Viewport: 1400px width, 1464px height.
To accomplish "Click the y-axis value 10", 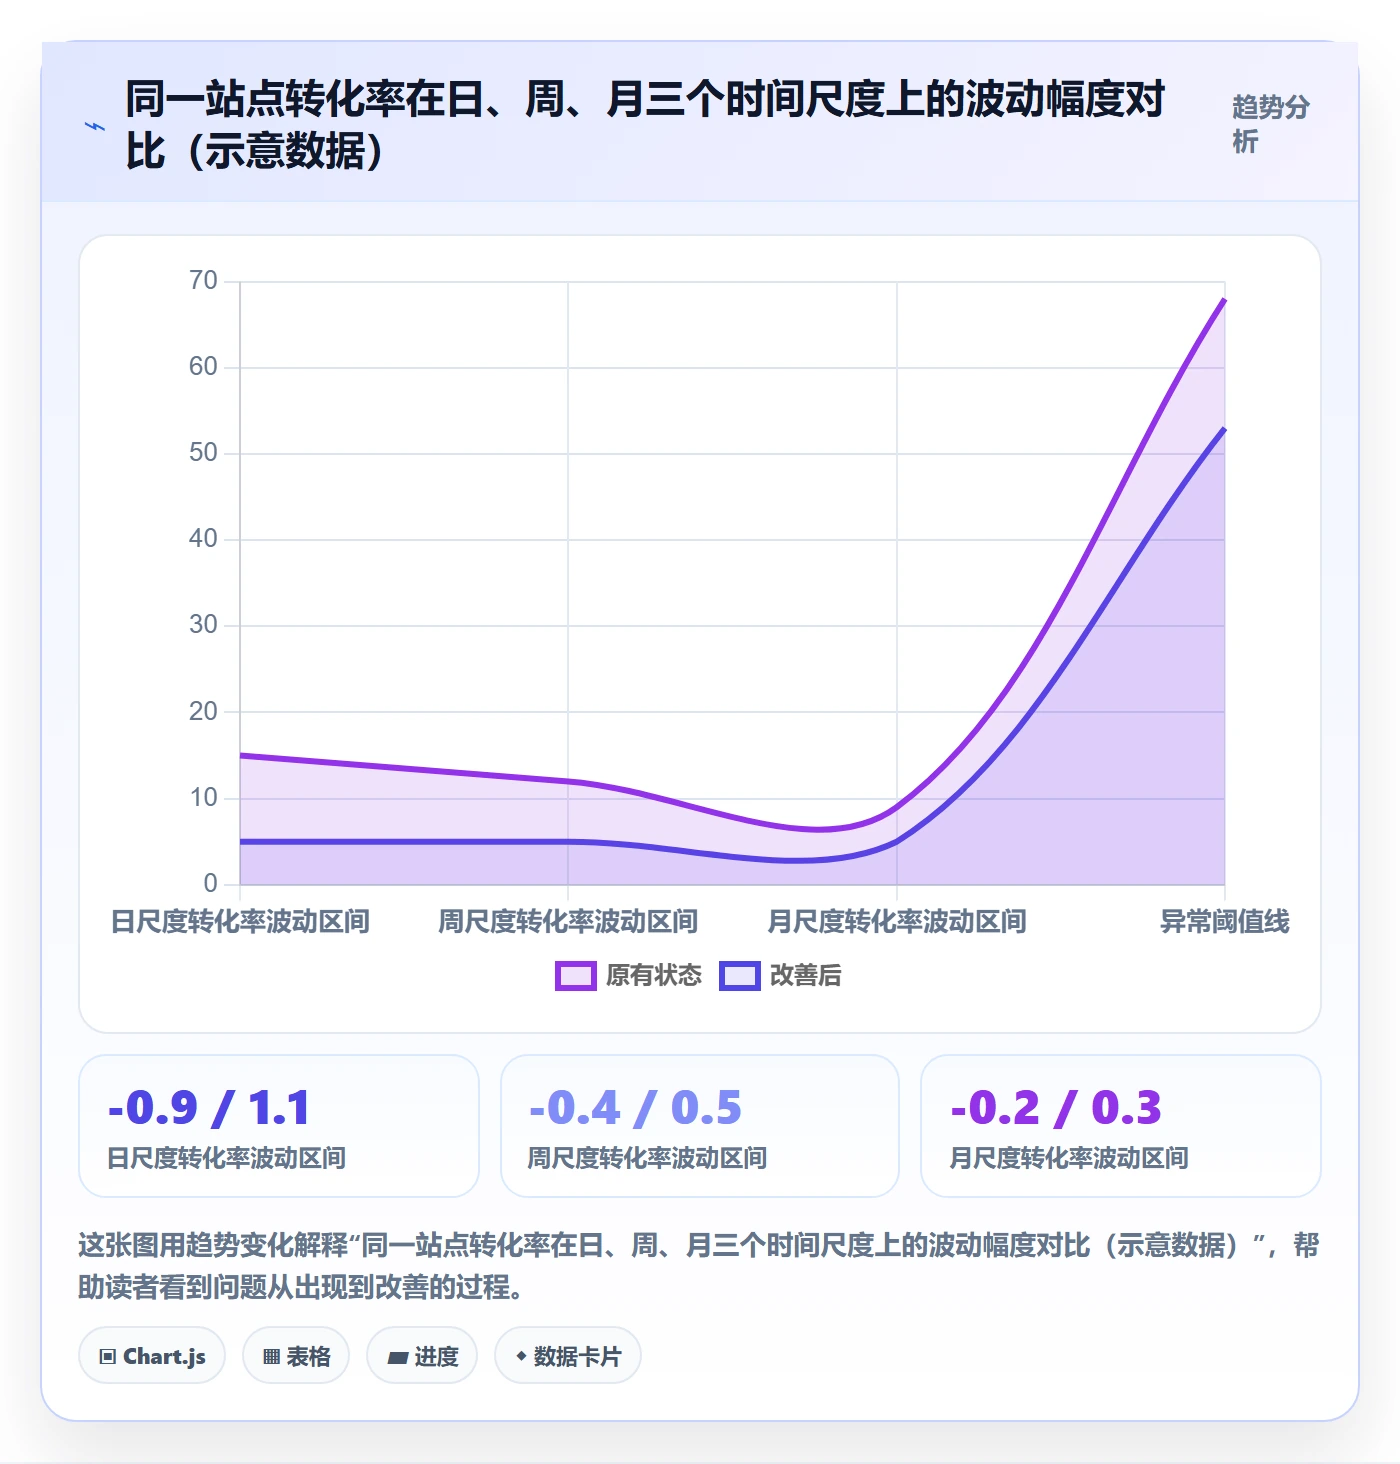I will pyautogui.click(x=203, y=798).
